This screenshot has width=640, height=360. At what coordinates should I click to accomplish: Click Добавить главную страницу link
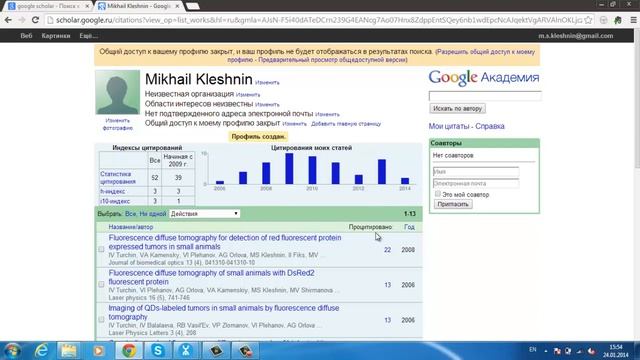pos(346,124)
